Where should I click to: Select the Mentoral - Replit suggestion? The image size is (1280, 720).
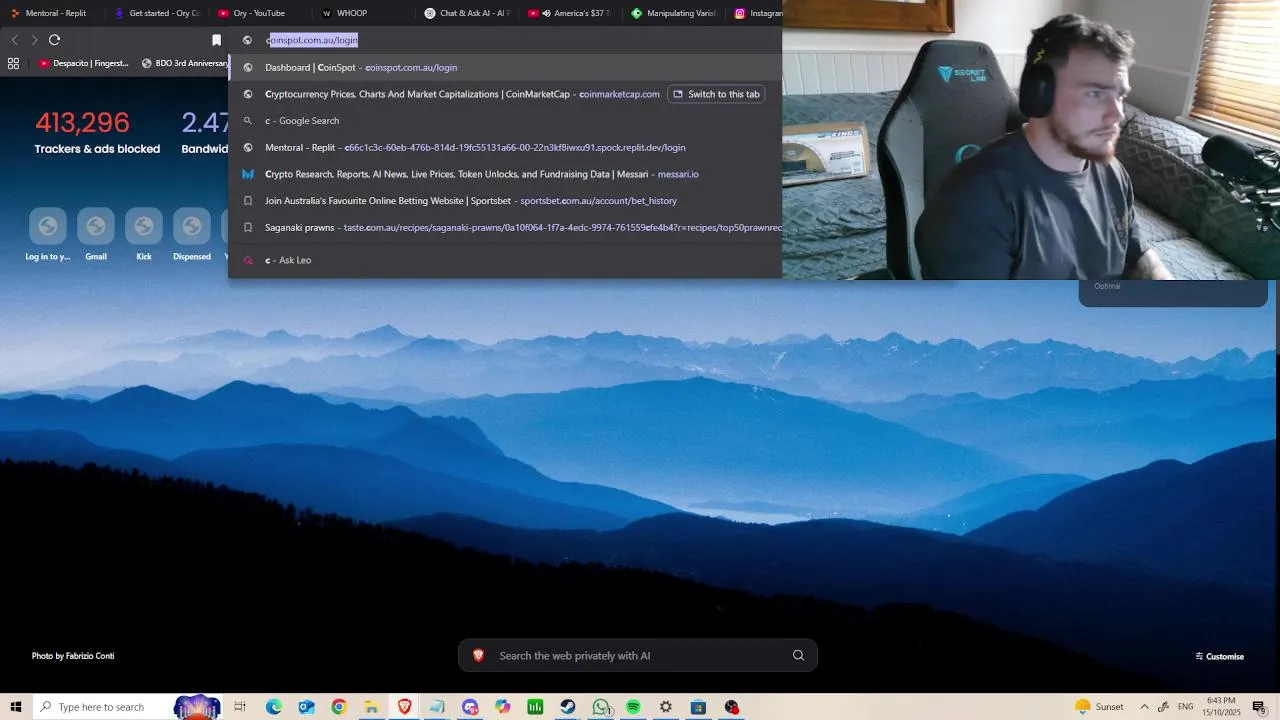pos(505,147)
